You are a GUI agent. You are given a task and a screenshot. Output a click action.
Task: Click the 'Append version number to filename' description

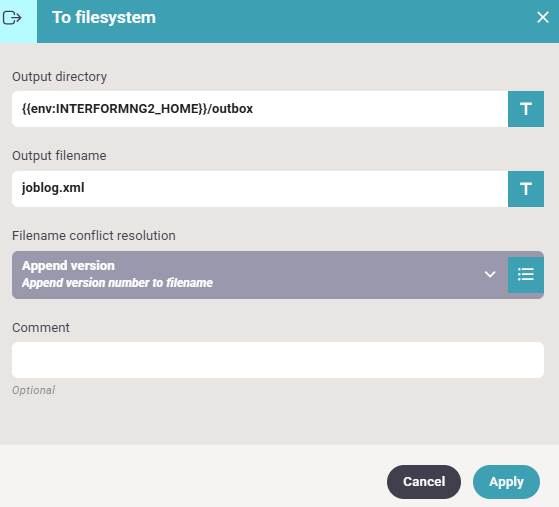coord(117,283)
